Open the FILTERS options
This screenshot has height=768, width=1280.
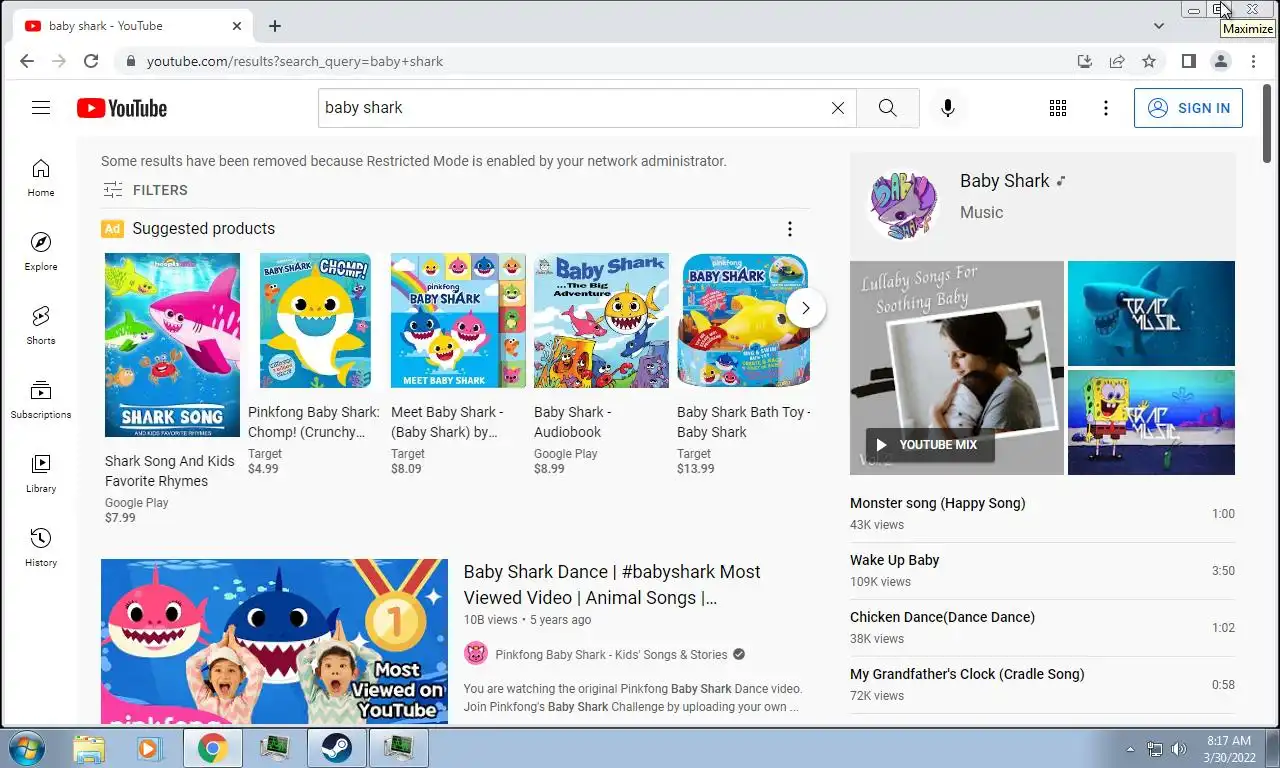tap(145, 190)
